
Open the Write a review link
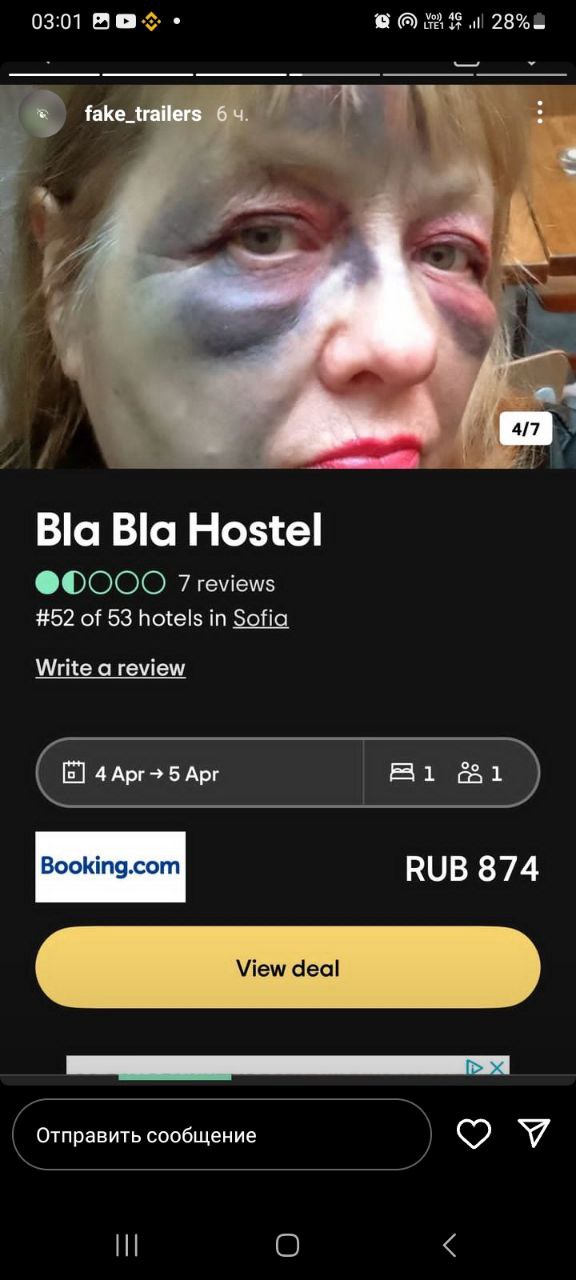click(x=111, y=667)
